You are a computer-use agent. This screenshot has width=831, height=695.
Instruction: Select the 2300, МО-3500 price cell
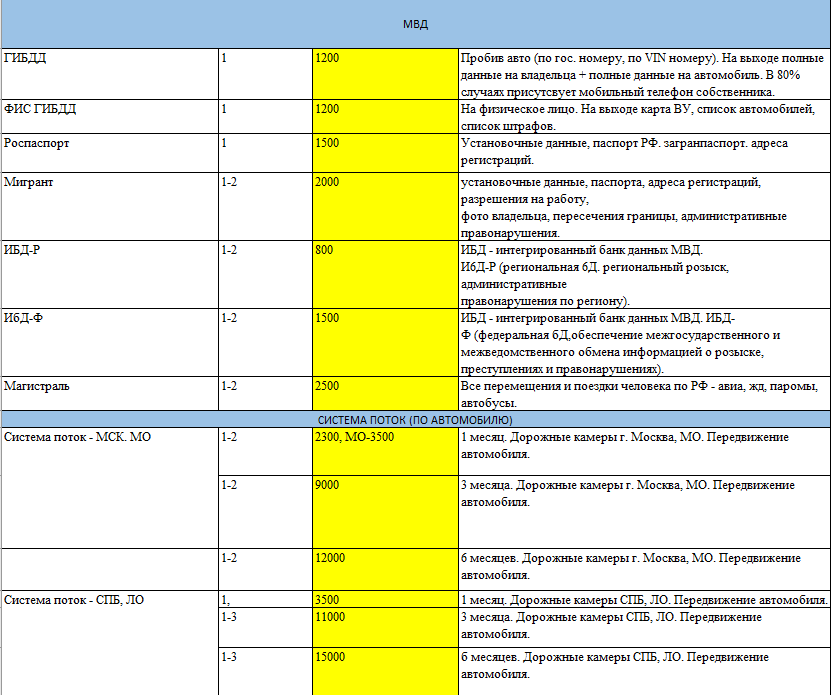[385, 452]
